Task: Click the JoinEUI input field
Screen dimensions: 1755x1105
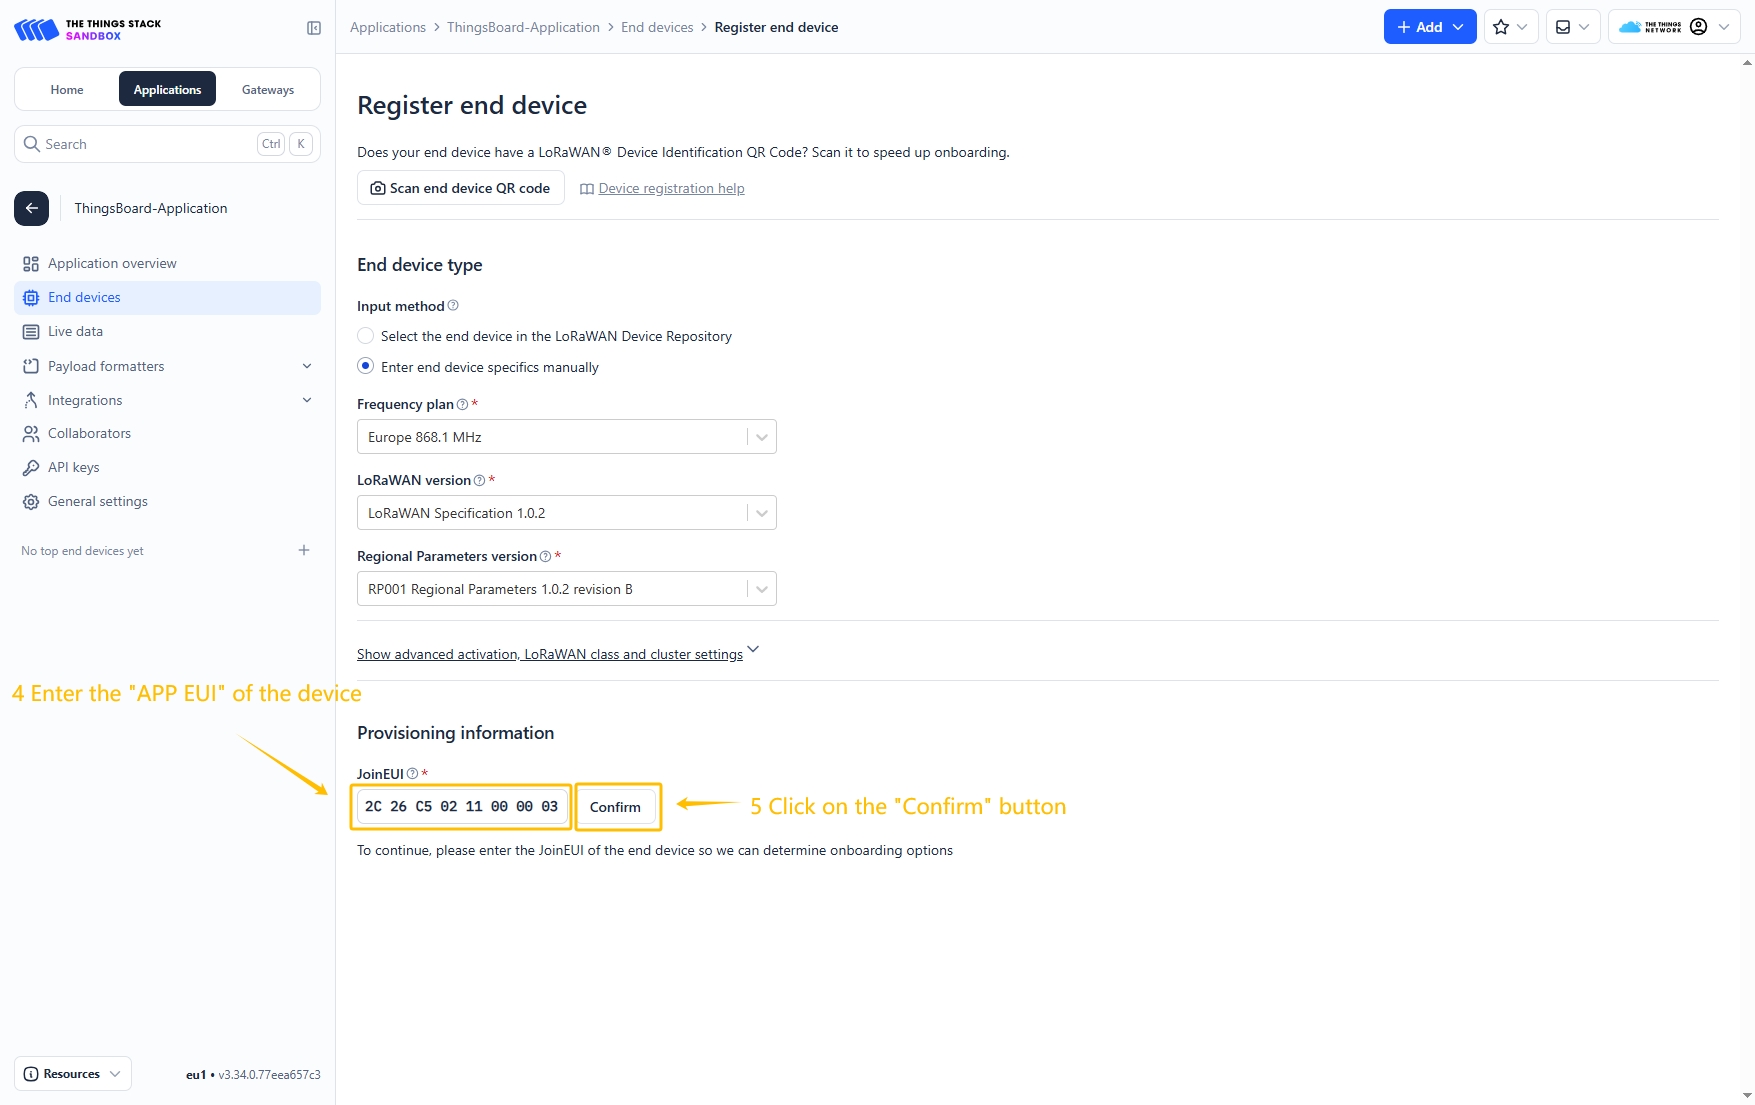Action: tap(461, 806)
